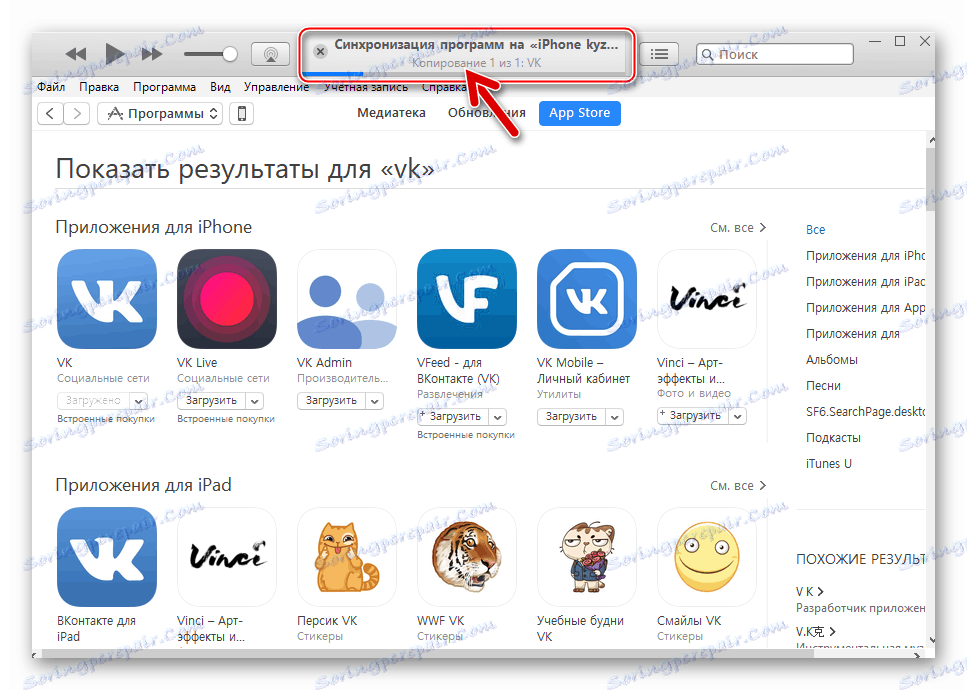Click the Загружено button under VK
Image resolution: width=967 pixels, height=690 pixels.
click(x=93, y=400)
